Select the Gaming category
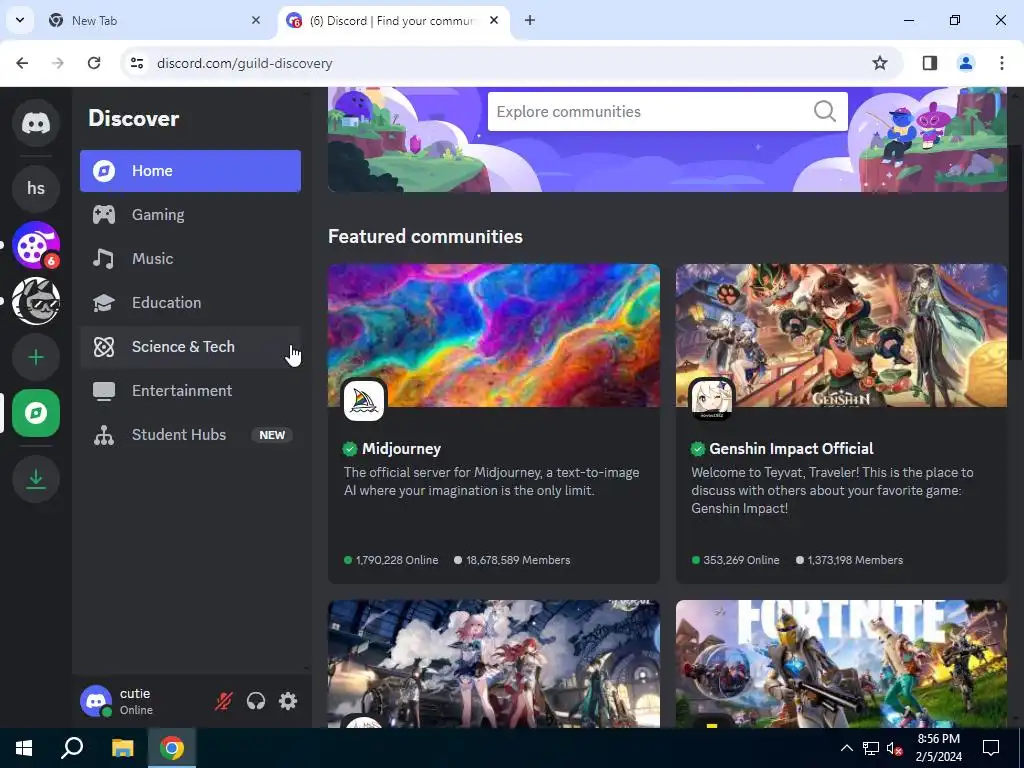 pos(191,215)
